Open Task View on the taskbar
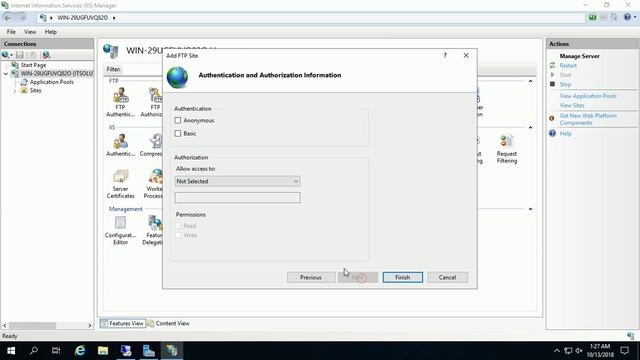This screenshot has height=360, width=640. pos(56,351)
